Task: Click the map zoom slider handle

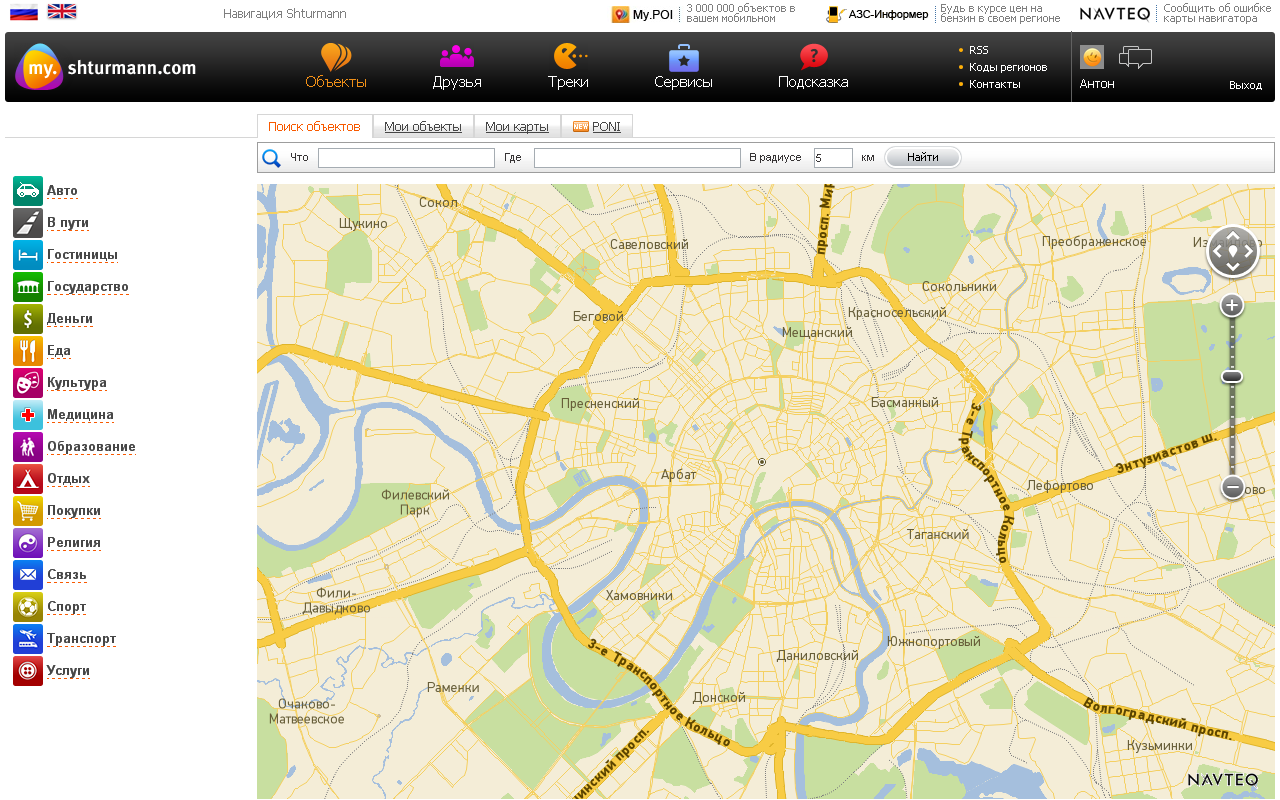Action: click(x=1232, y=377)
